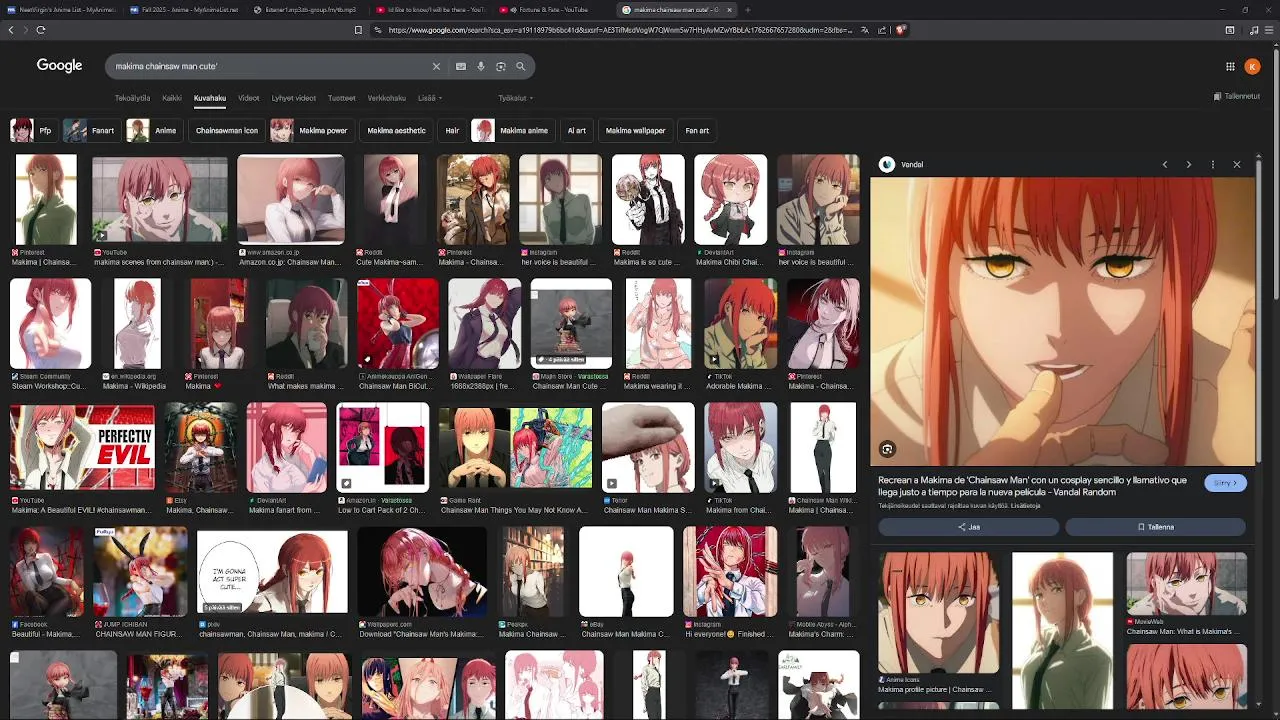
Task: Click the bookmark icon beside the address bar
Action: 358,30
